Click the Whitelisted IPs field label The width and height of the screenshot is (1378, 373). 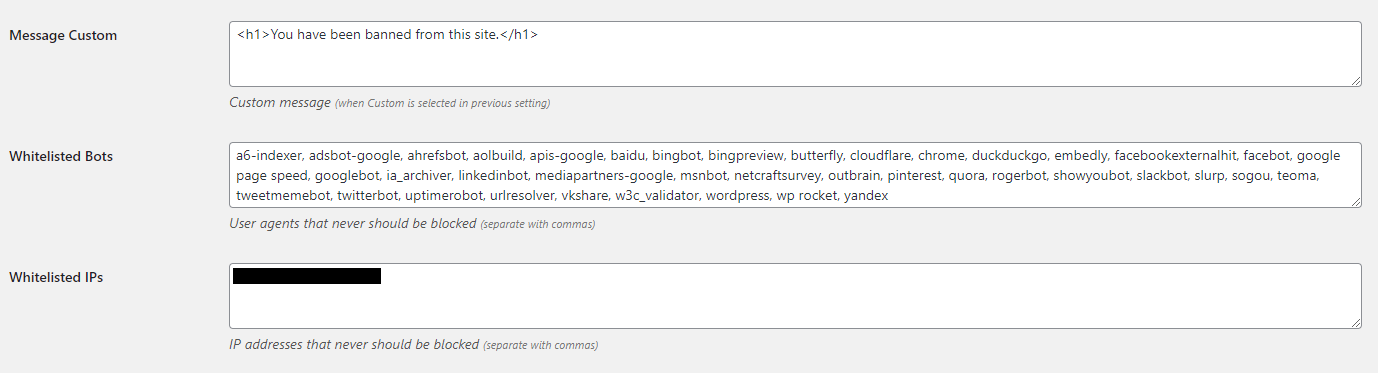click(56, 277)
